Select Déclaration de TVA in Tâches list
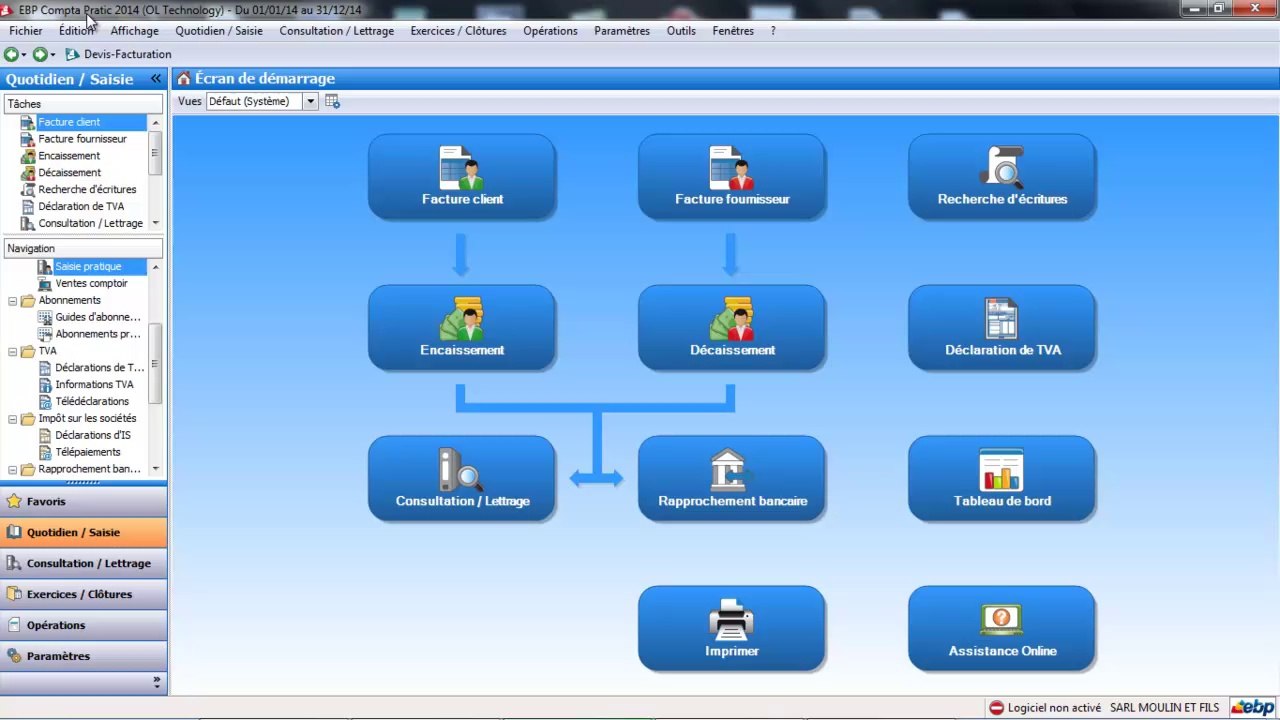The width and height of the screenshot is (1280, 720). (81, 206)
